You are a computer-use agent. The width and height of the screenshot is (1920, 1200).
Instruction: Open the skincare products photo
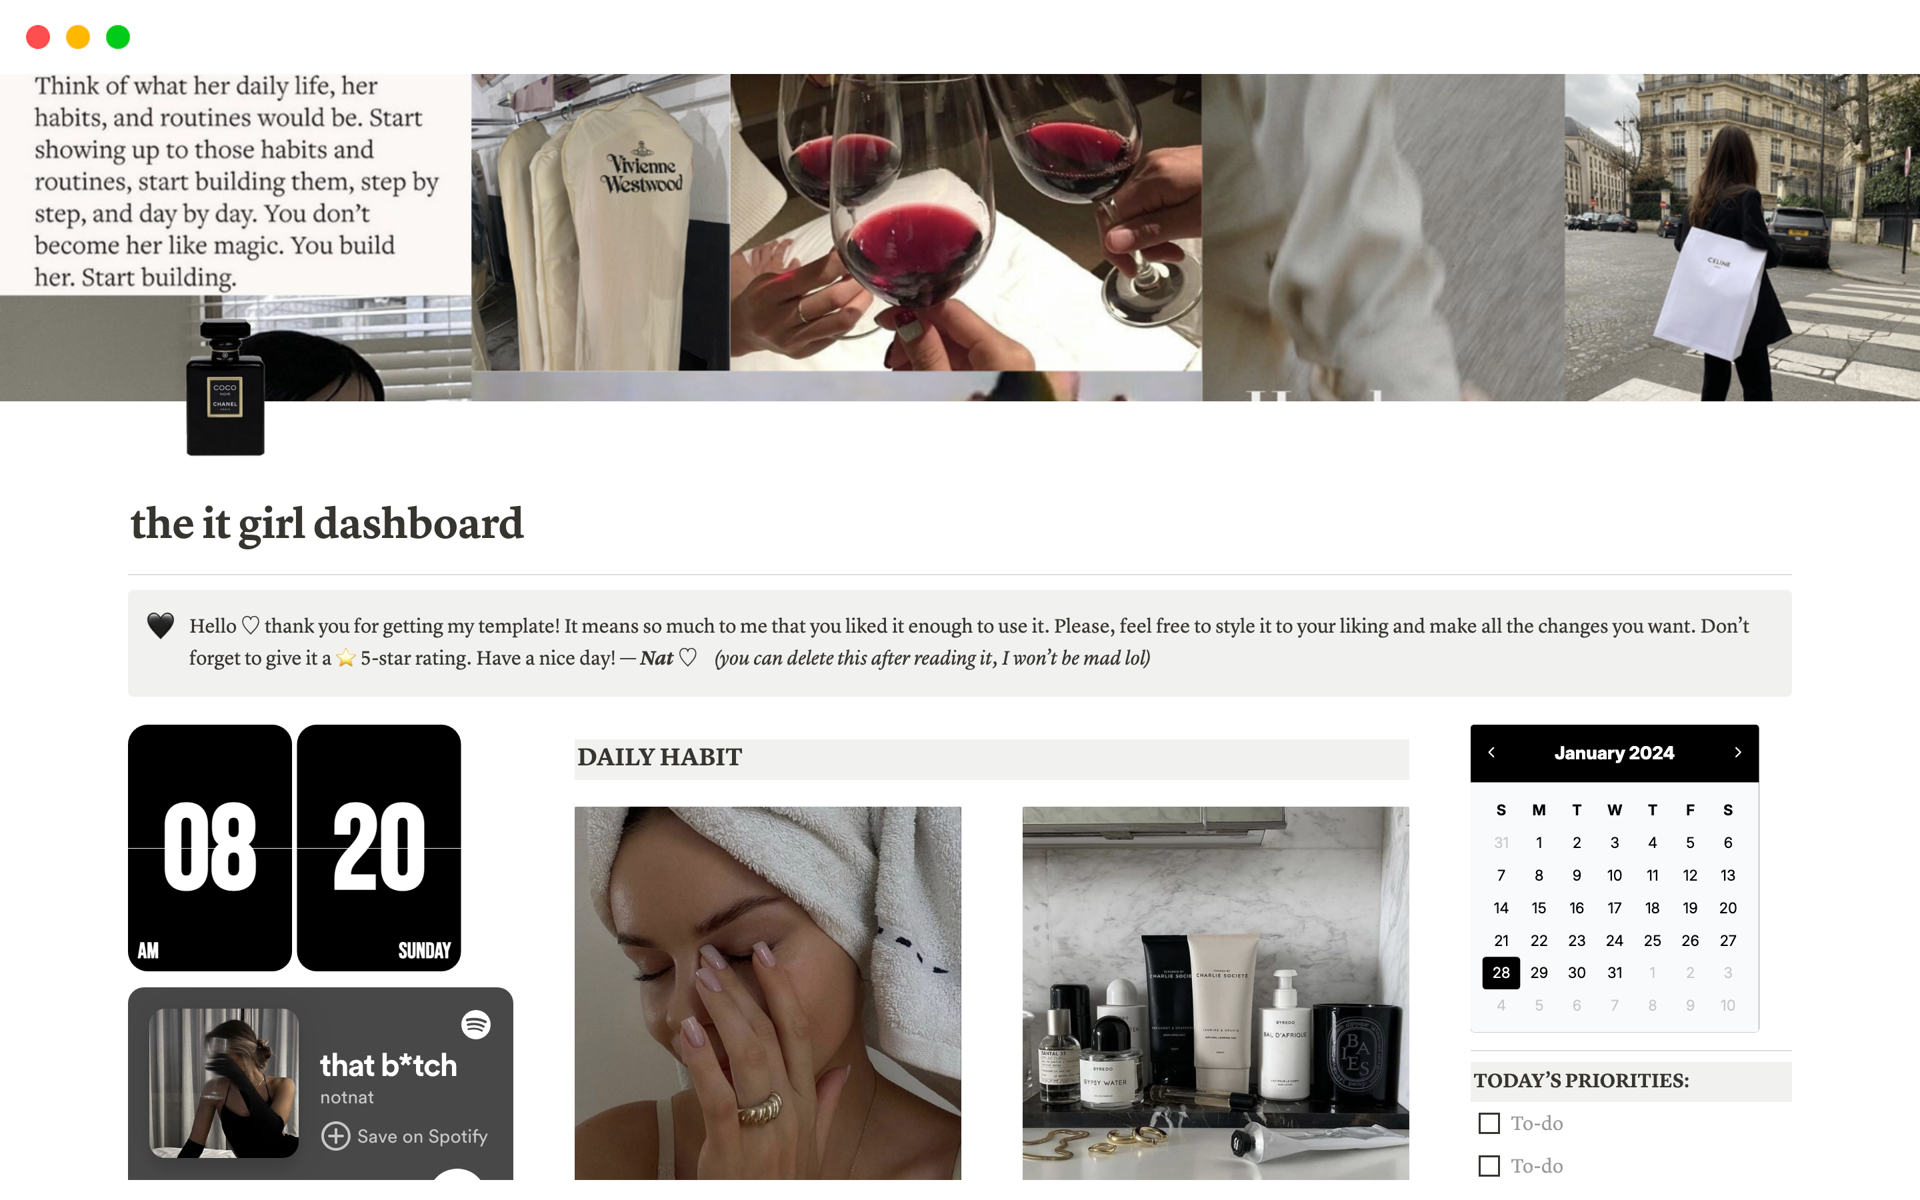click(1215, 993)
